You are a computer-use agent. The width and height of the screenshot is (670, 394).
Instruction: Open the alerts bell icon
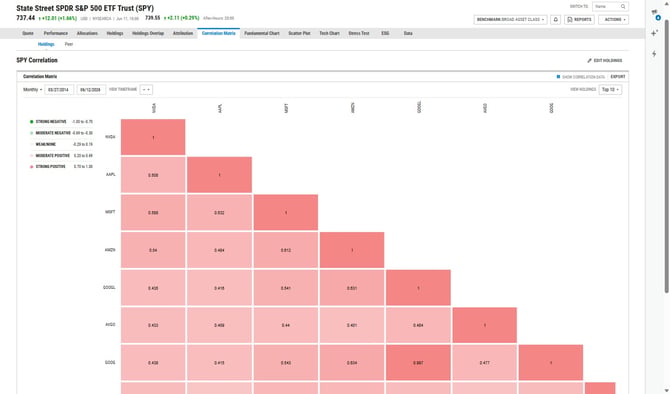[x=555, y=20]
